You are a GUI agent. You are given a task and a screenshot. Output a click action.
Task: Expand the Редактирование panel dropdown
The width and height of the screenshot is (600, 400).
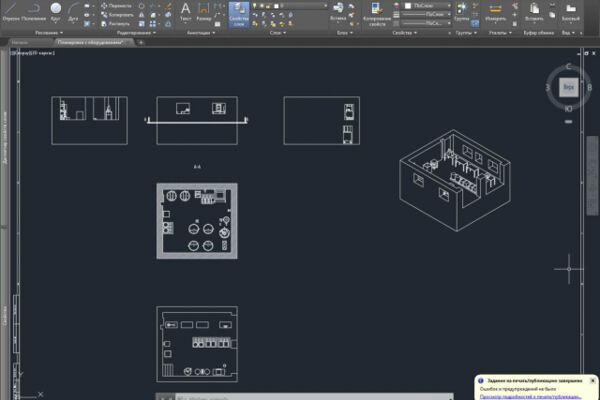pos(136,33)
